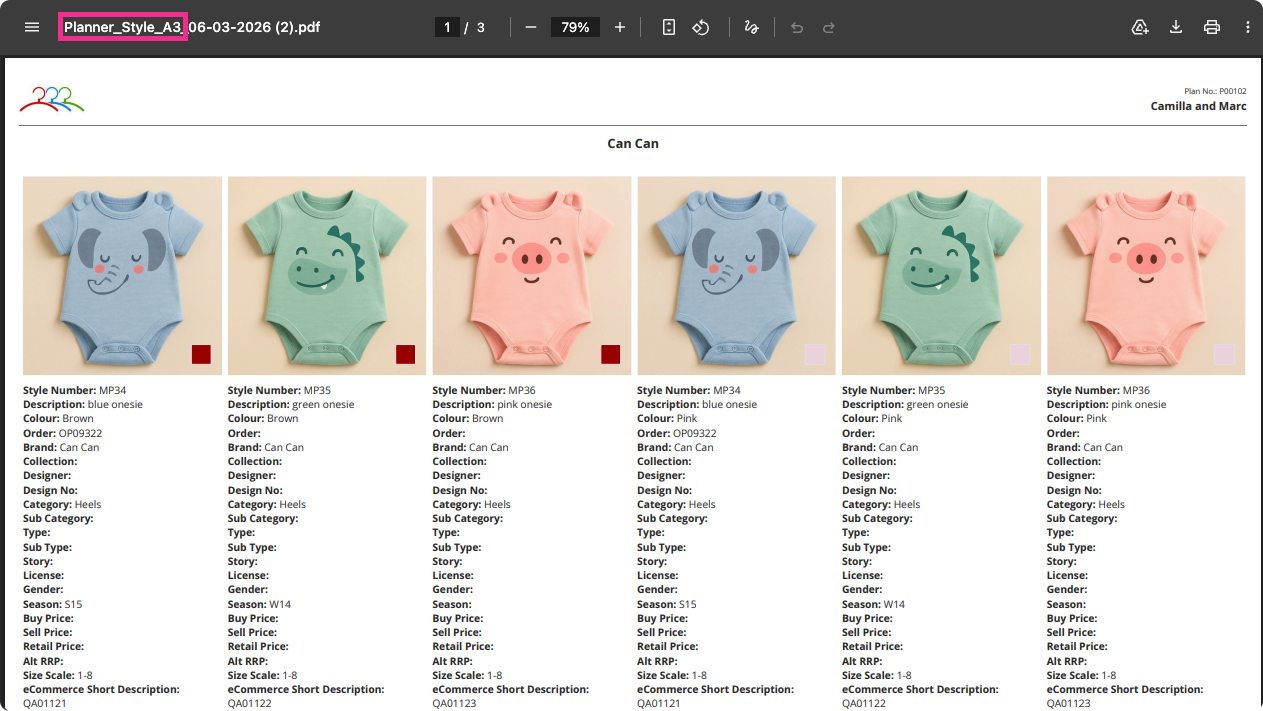
Task: Click dark red swatch on MP34 Brown onesie
Action: click(x=201, y=354)
